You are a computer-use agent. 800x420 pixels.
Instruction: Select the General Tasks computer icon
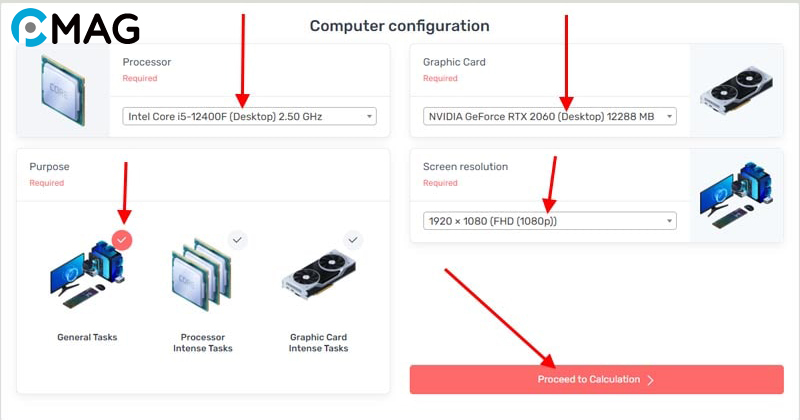[87, 275]
